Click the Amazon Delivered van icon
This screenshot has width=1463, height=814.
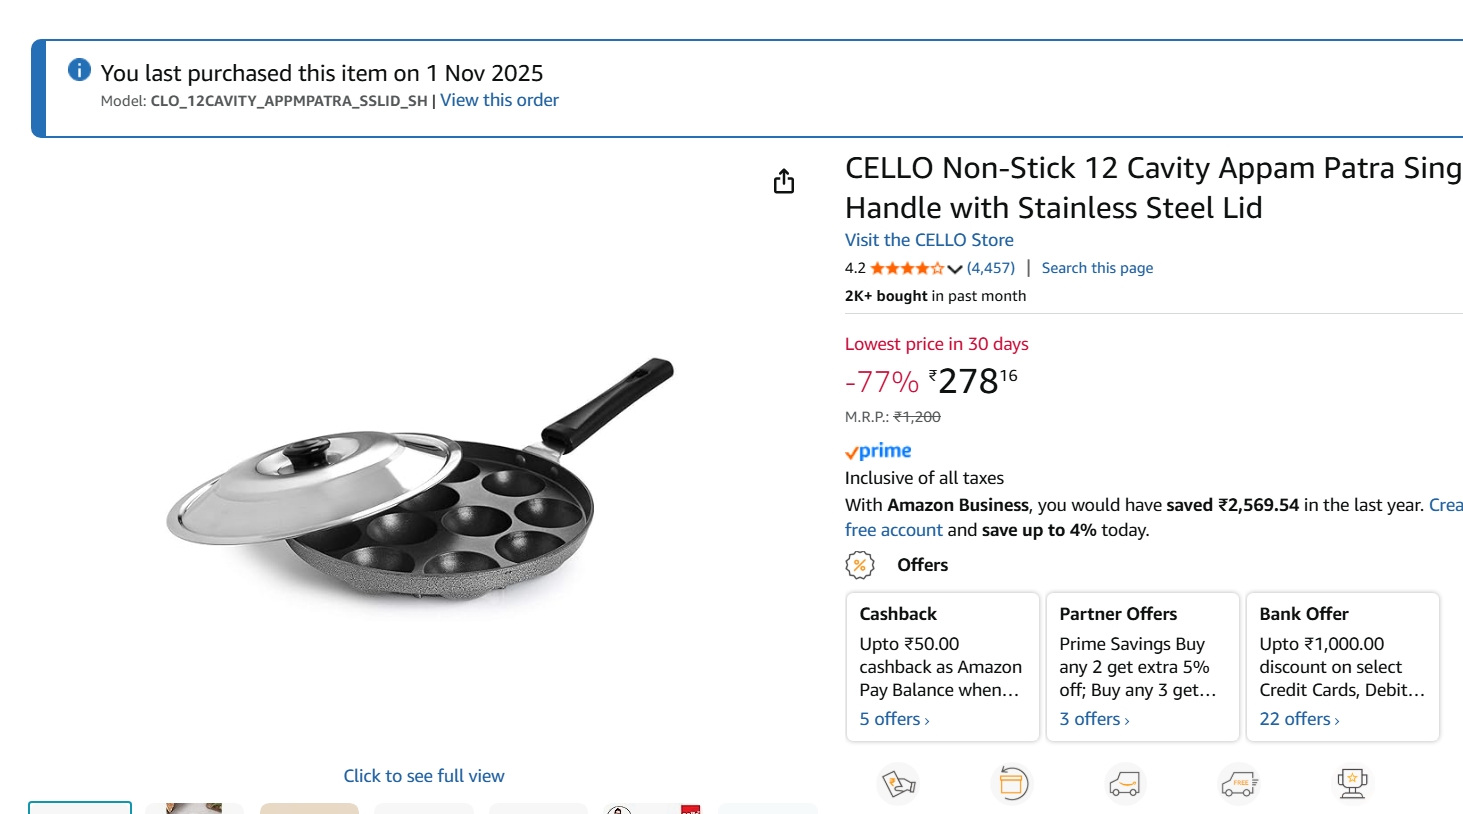point(1125,785)
